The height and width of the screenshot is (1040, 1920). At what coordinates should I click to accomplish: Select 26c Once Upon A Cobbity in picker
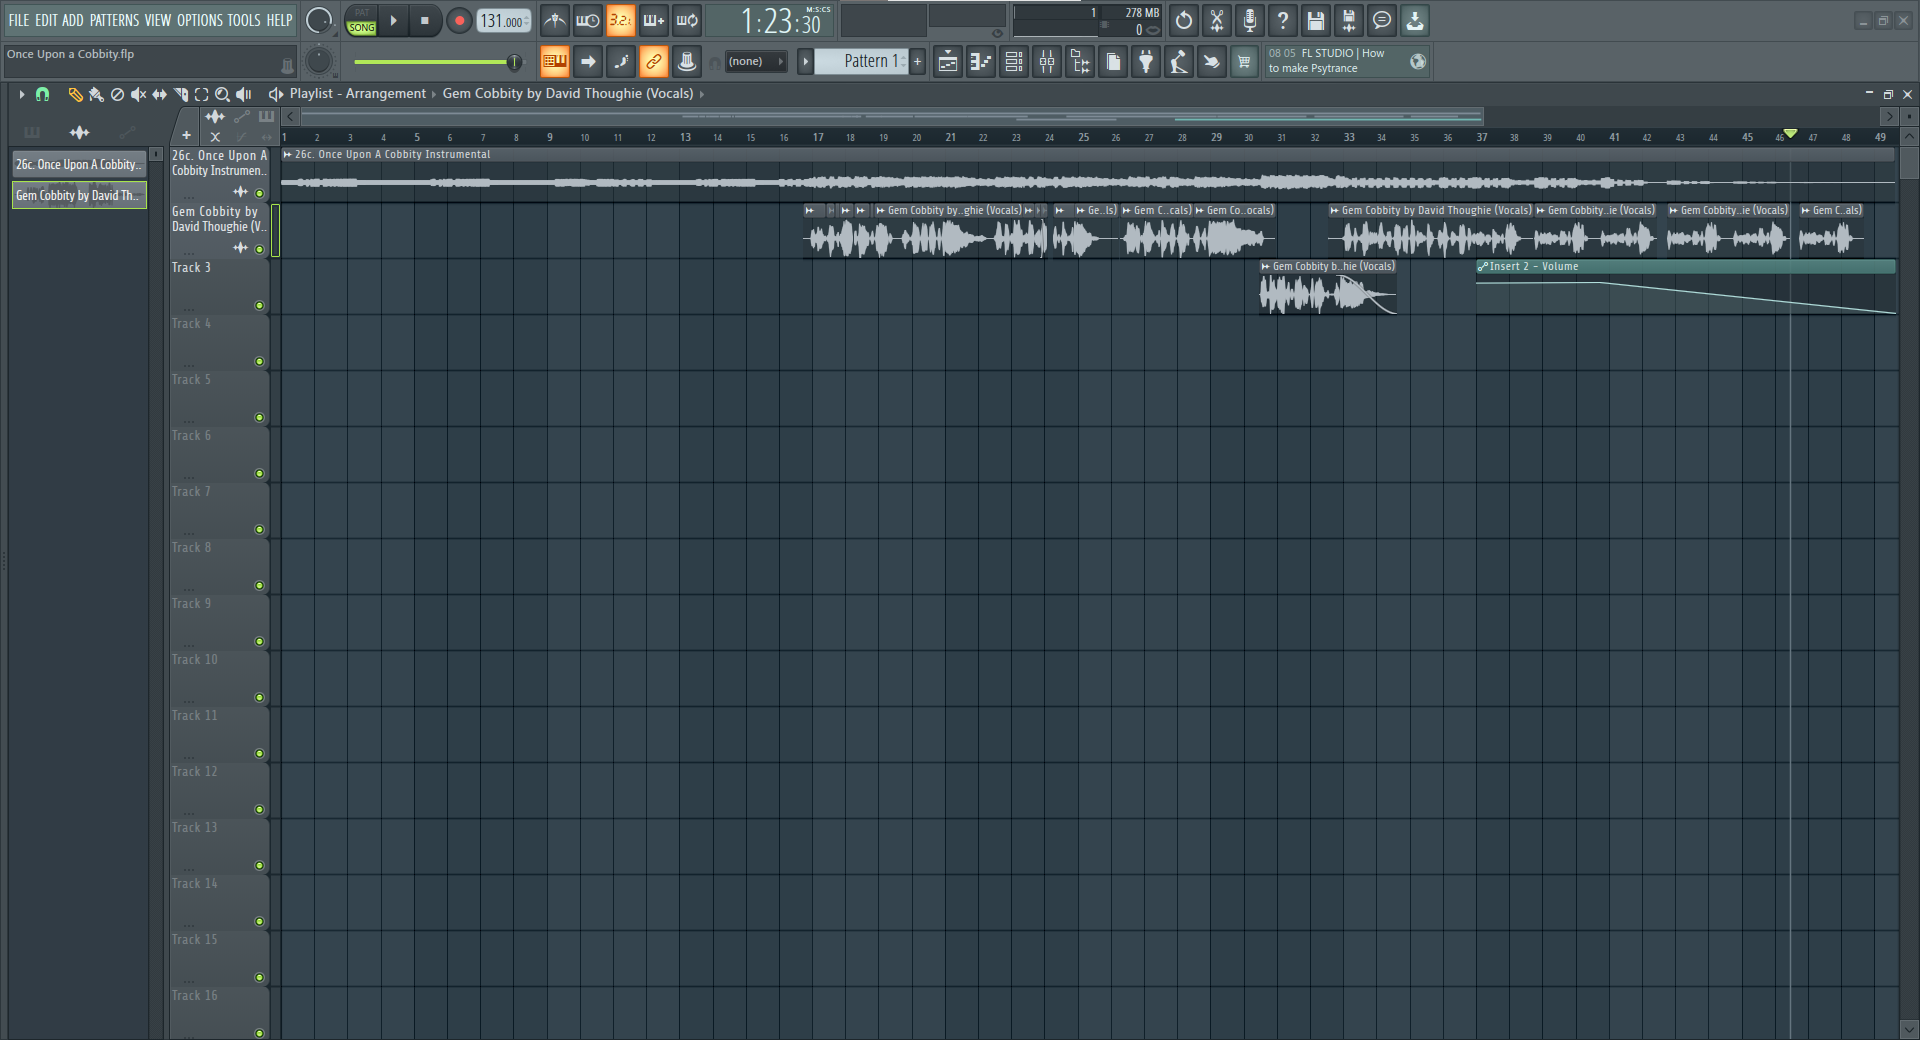pos(79,165)
